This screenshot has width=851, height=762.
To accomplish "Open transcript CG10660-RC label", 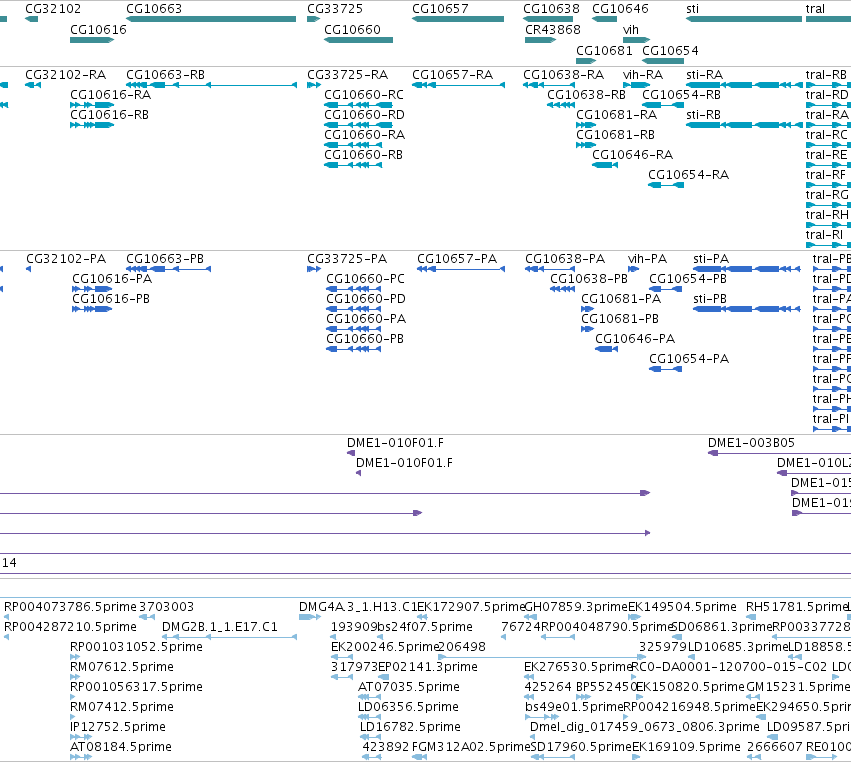I will 364,95.
